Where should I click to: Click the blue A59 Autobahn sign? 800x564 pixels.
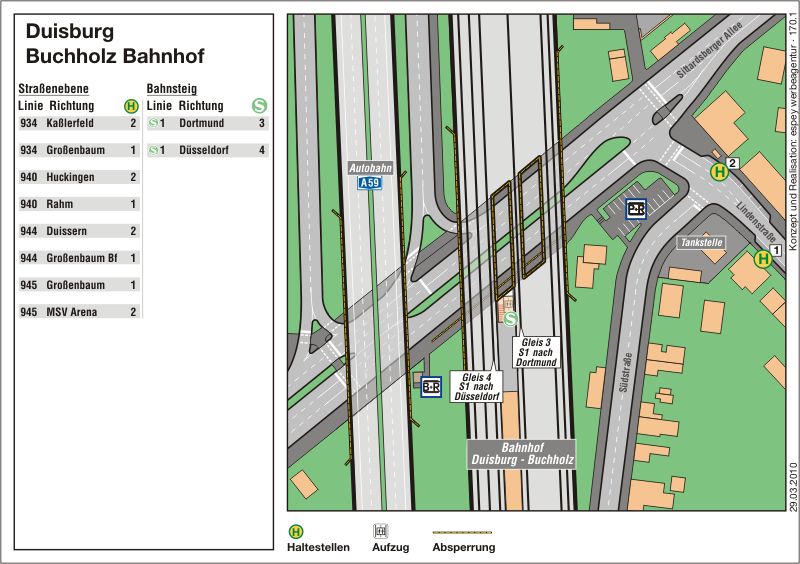click(370, 183)
